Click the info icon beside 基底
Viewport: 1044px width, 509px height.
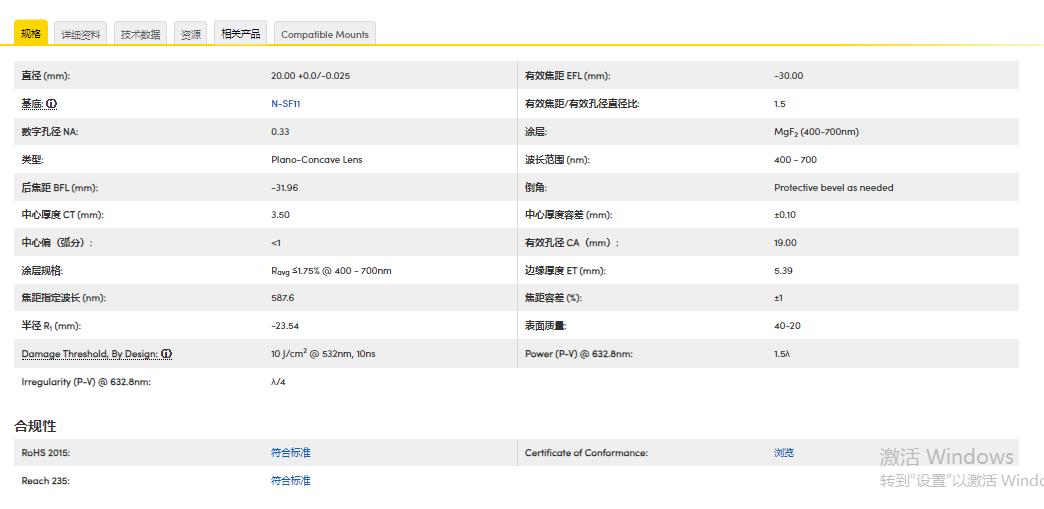(x=52, y=104)
